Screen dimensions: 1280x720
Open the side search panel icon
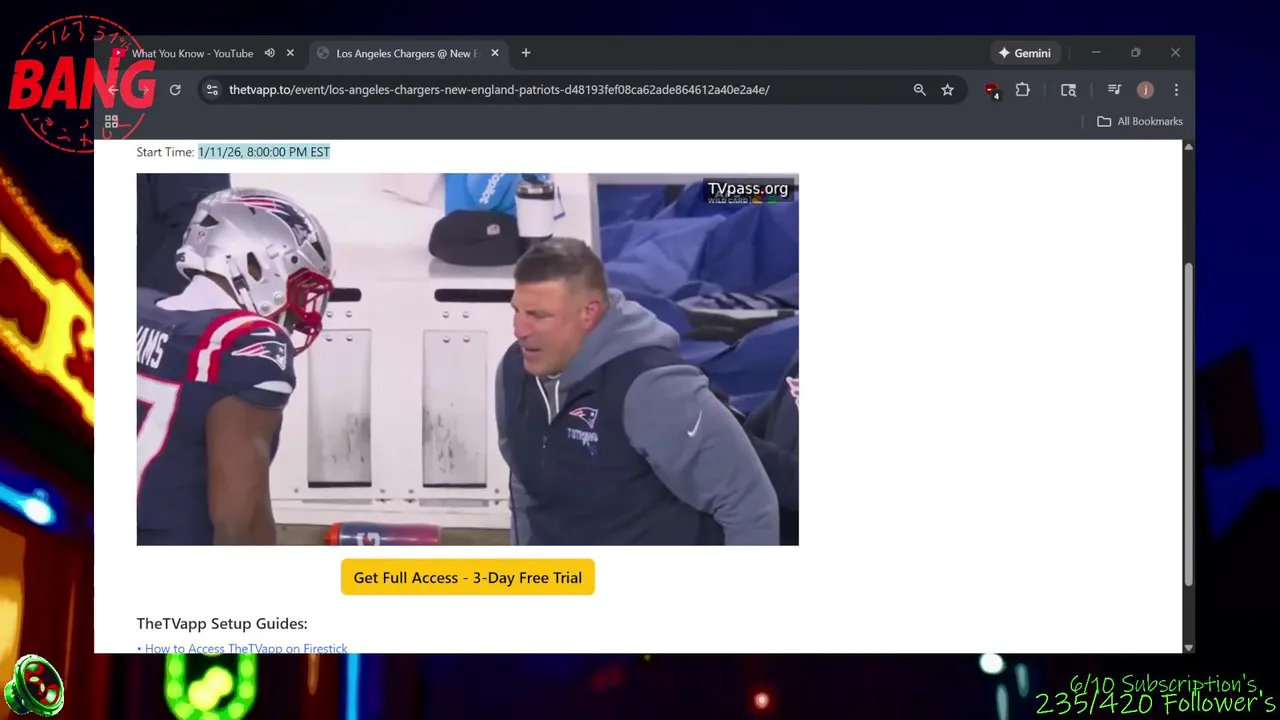1068,90
